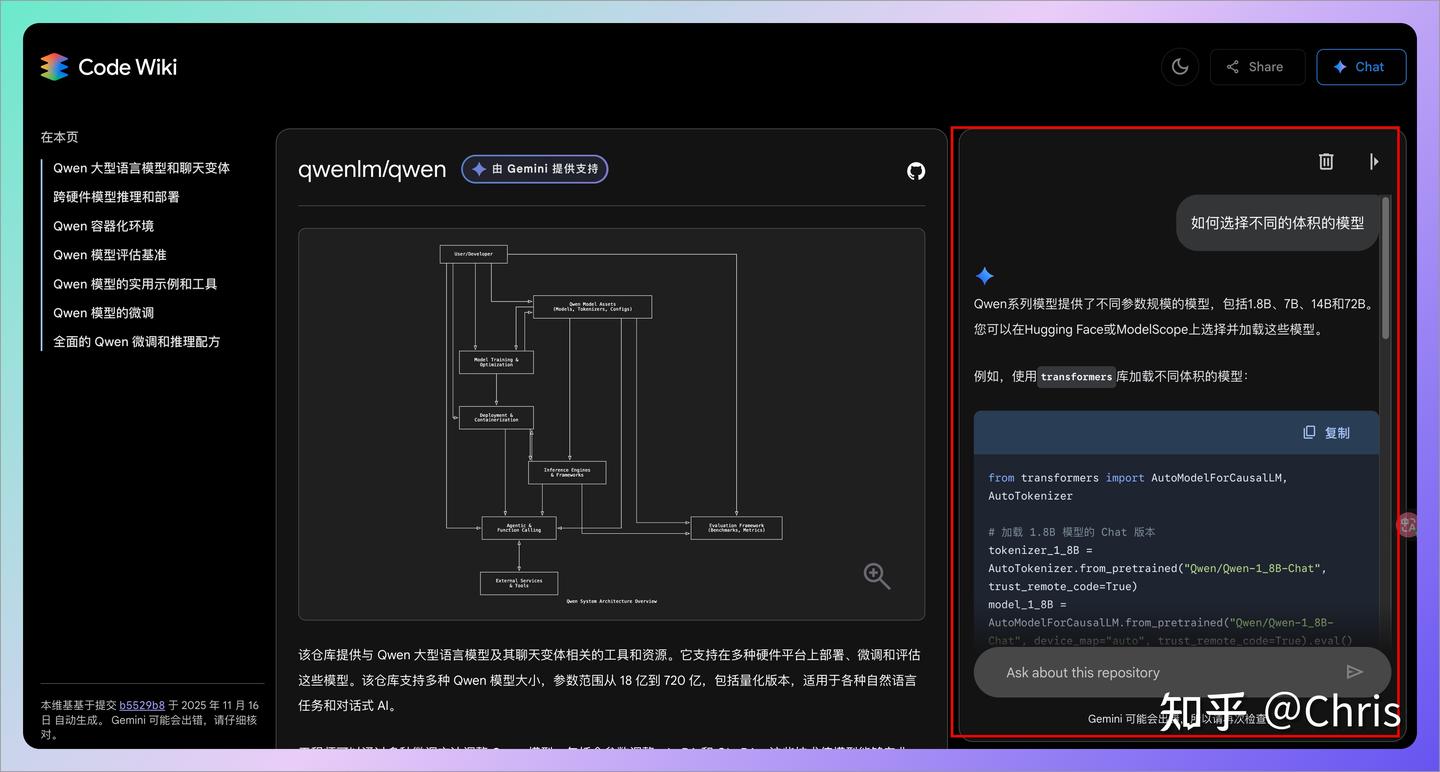Zoom into the architecture diagram magnifier

[877, 575]
